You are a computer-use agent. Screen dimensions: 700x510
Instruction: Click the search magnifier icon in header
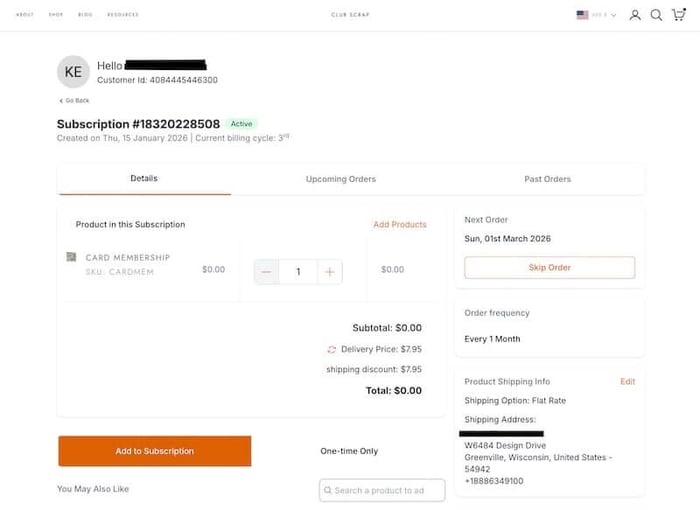(656, 15)
